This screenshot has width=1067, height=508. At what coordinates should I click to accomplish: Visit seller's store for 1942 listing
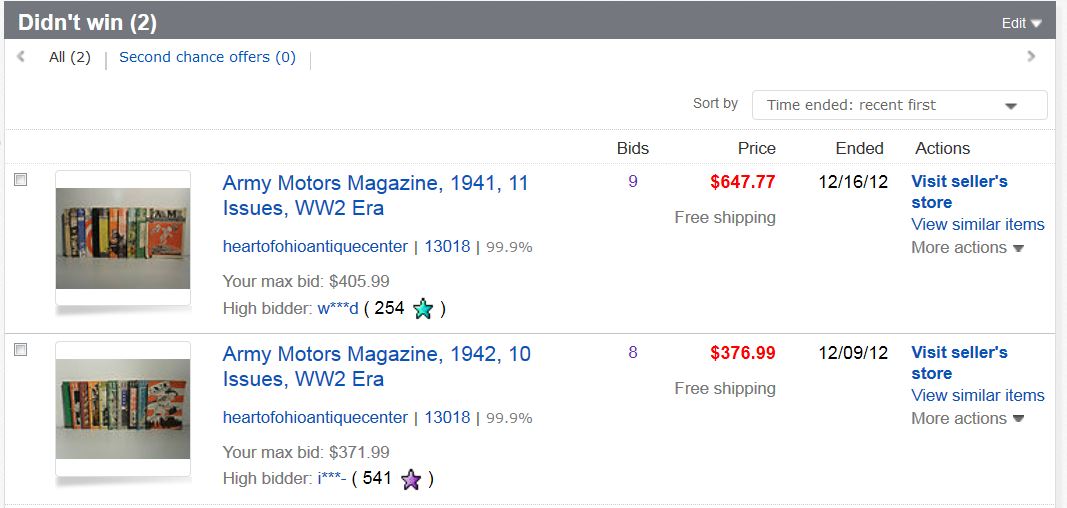(958, 362)
